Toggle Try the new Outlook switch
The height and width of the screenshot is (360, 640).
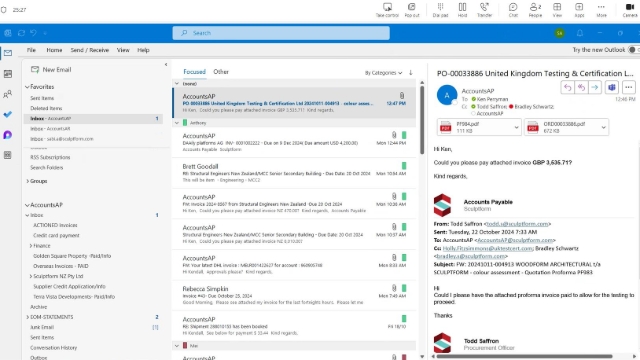coord(633,50)
